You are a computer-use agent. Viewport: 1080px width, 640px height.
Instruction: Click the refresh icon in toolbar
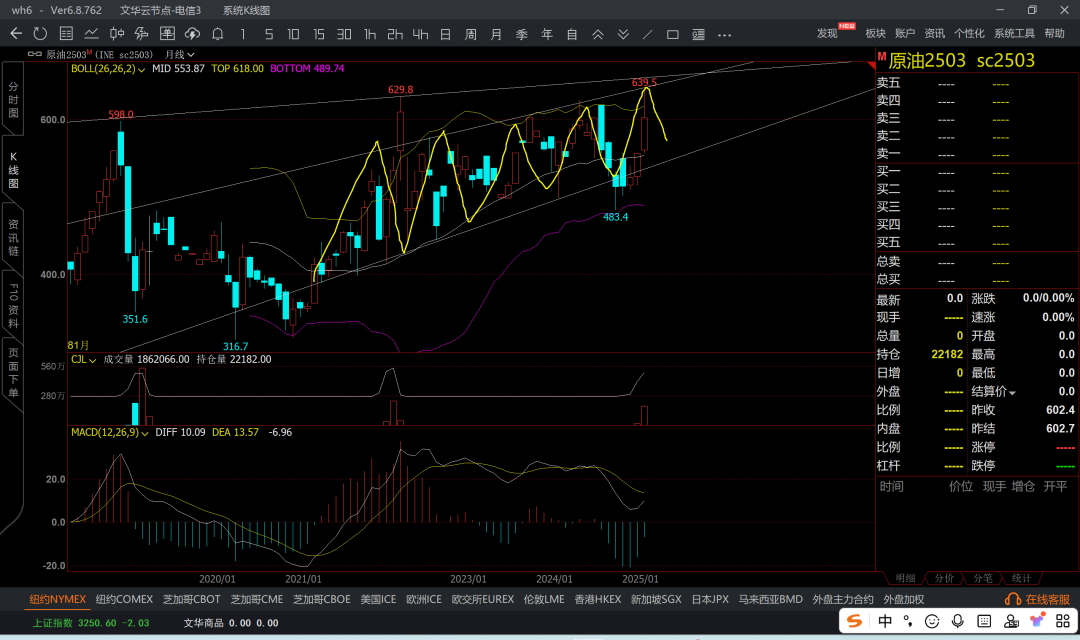(x=41, y=34)
